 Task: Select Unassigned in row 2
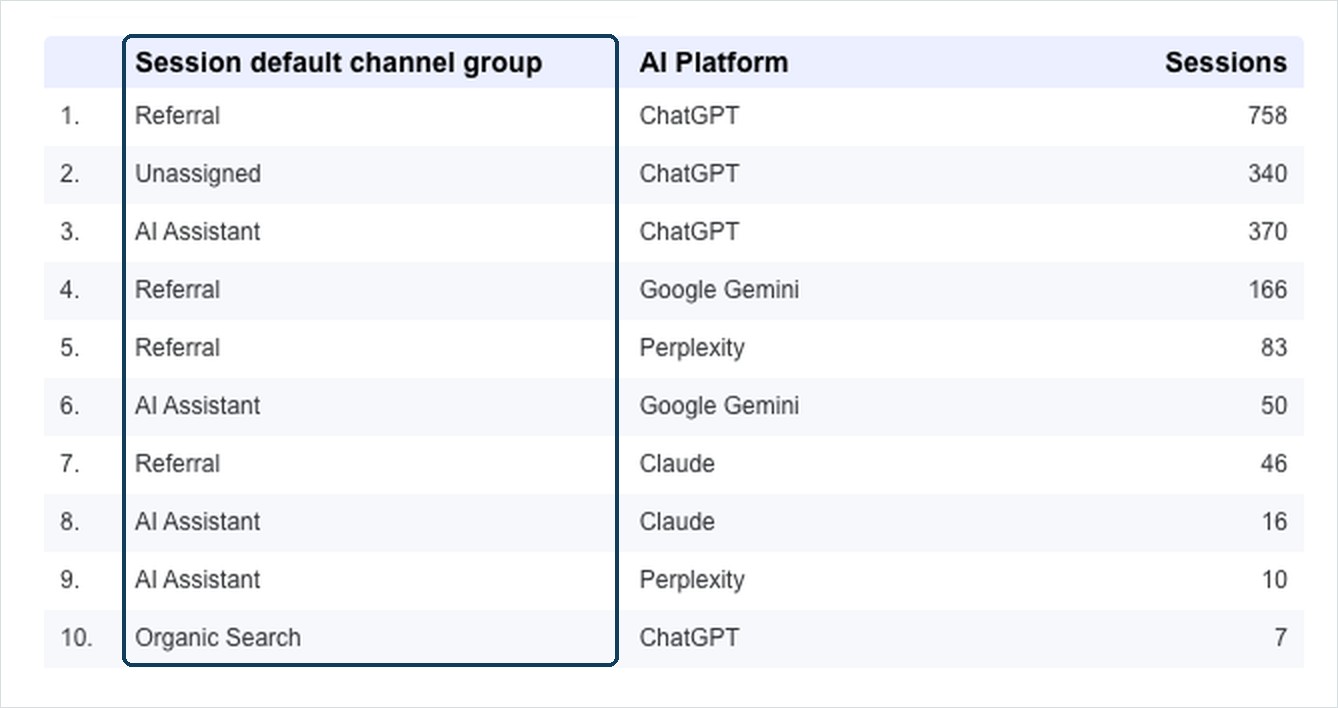click(x=197, y=174)
